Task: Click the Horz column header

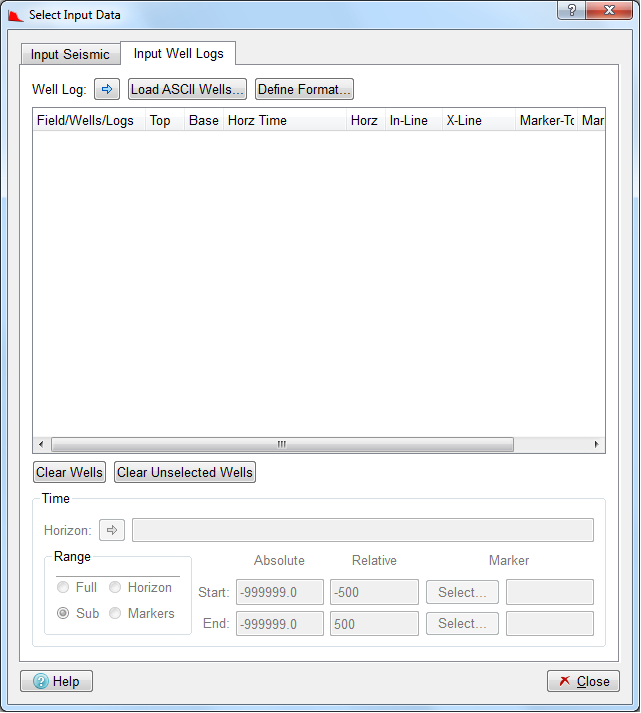Action: [x=366, y=121]
